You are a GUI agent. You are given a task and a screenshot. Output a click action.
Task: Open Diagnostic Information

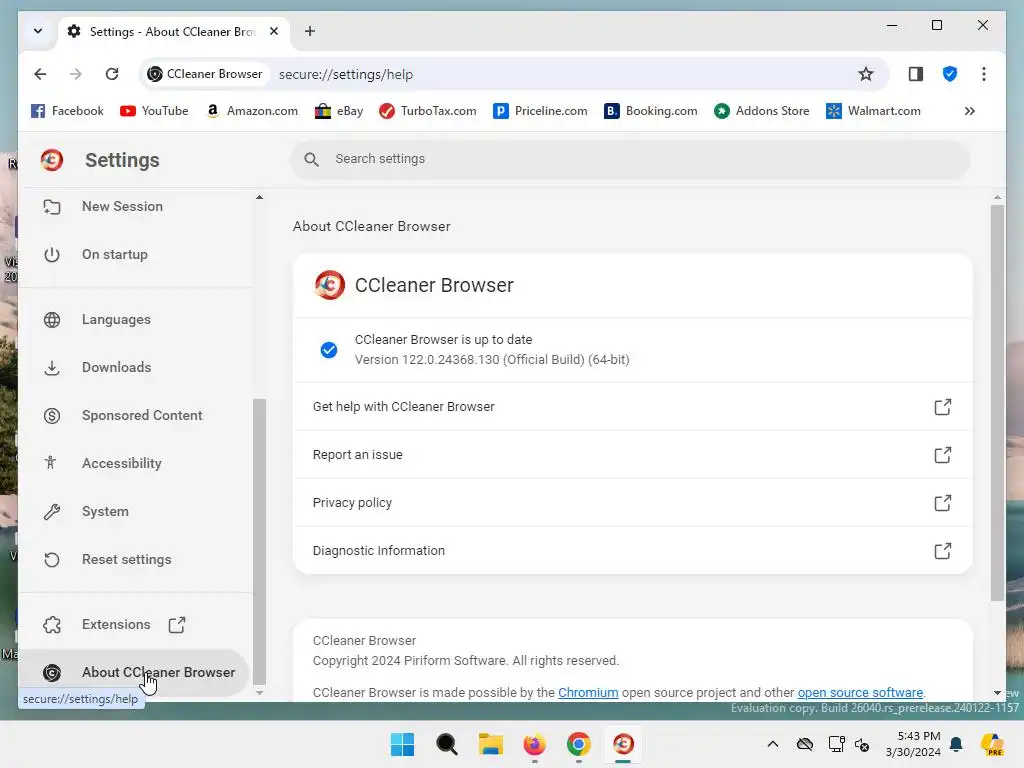point(632,551)
